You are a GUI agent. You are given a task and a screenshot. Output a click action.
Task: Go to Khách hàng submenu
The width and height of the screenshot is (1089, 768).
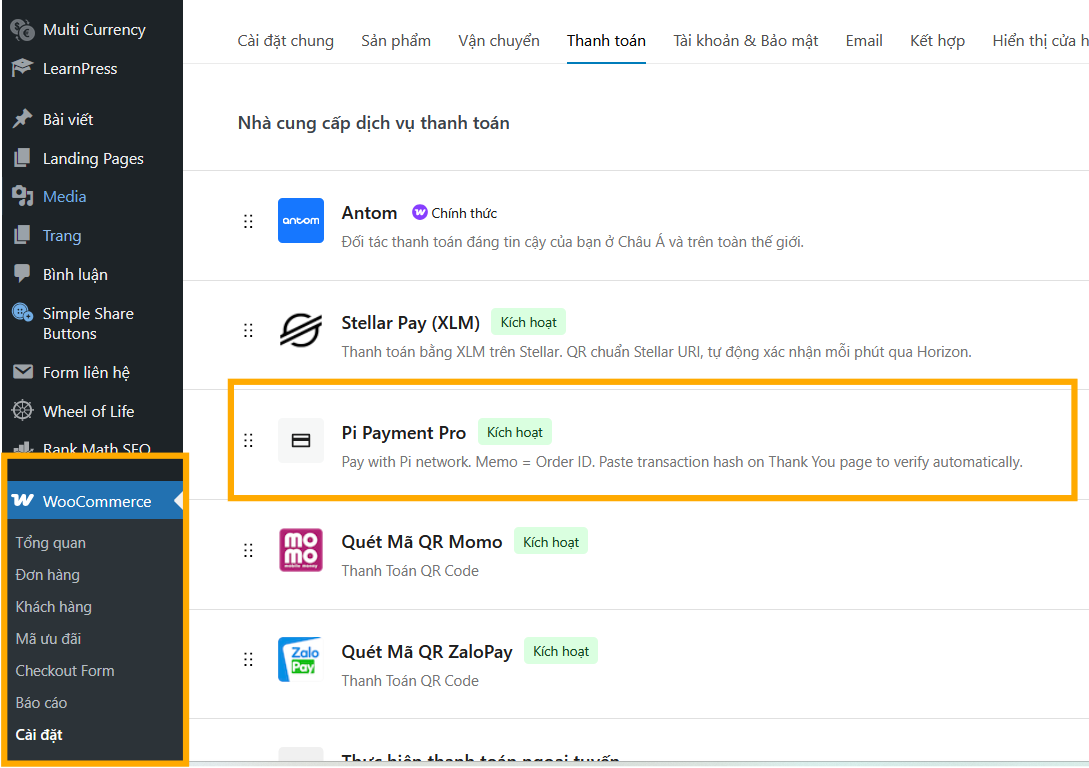click(53, 606)
